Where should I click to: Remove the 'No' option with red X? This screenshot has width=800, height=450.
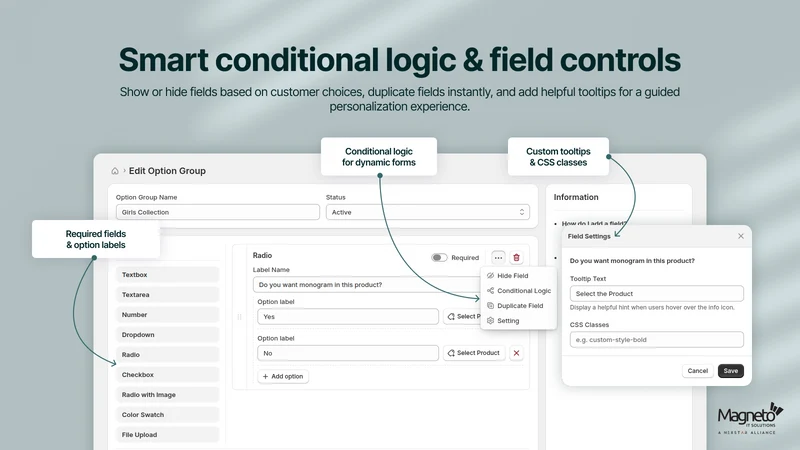coord(516,353)
